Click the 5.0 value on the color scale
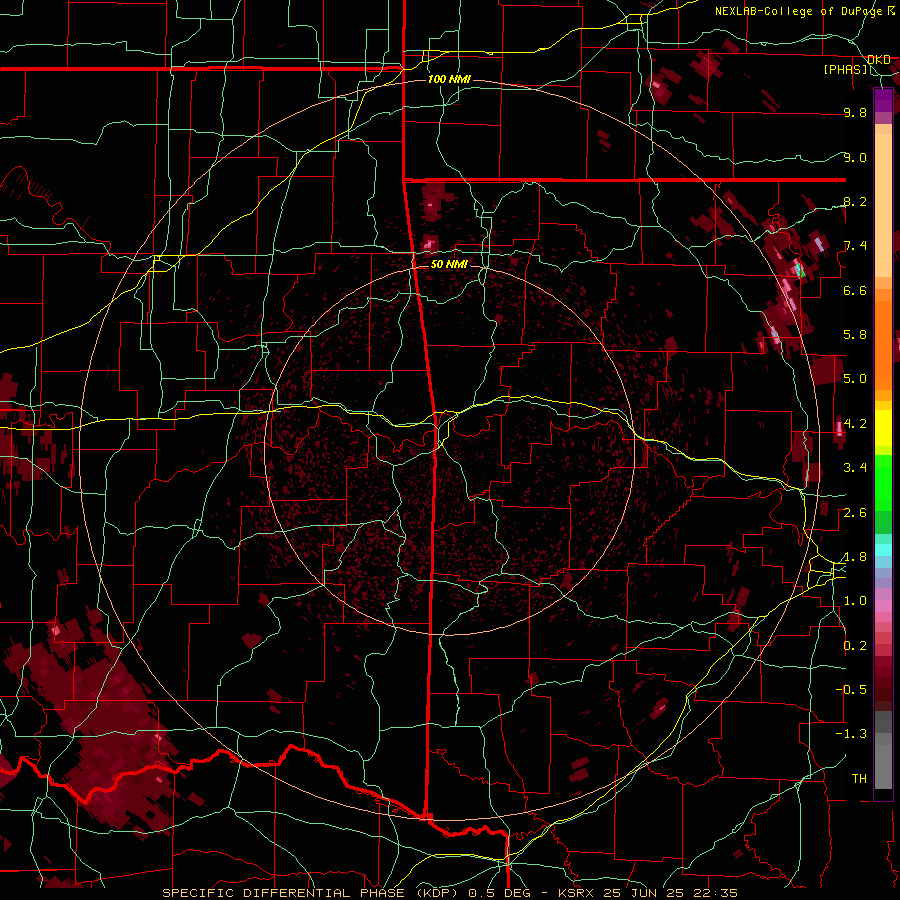 click(855, 379)
